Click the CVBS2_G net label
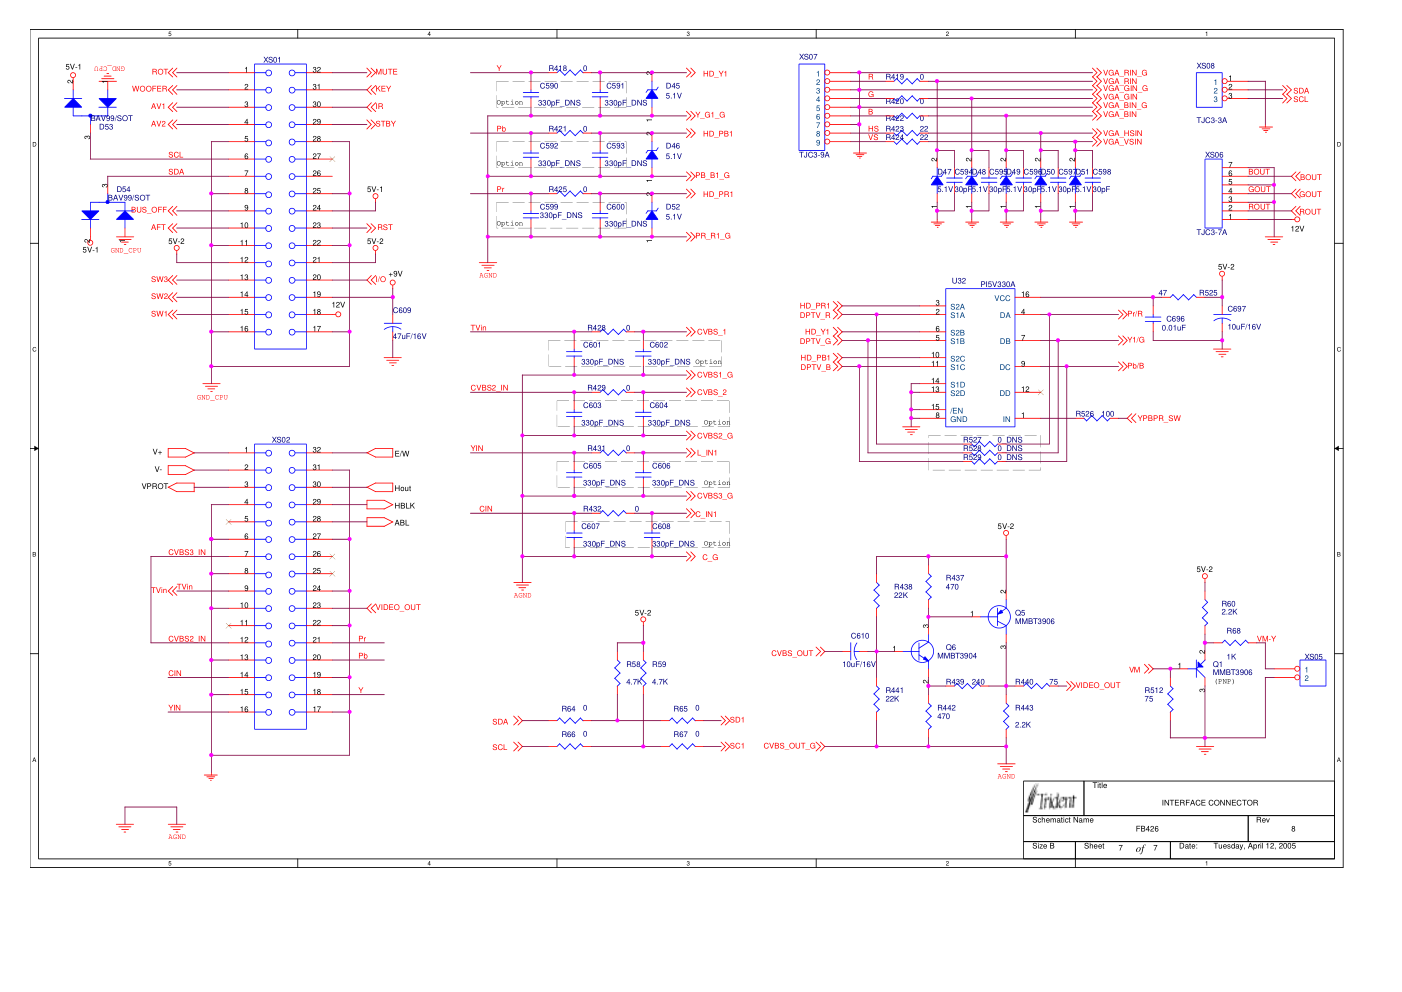1402x992 pixels. point(715,436)
